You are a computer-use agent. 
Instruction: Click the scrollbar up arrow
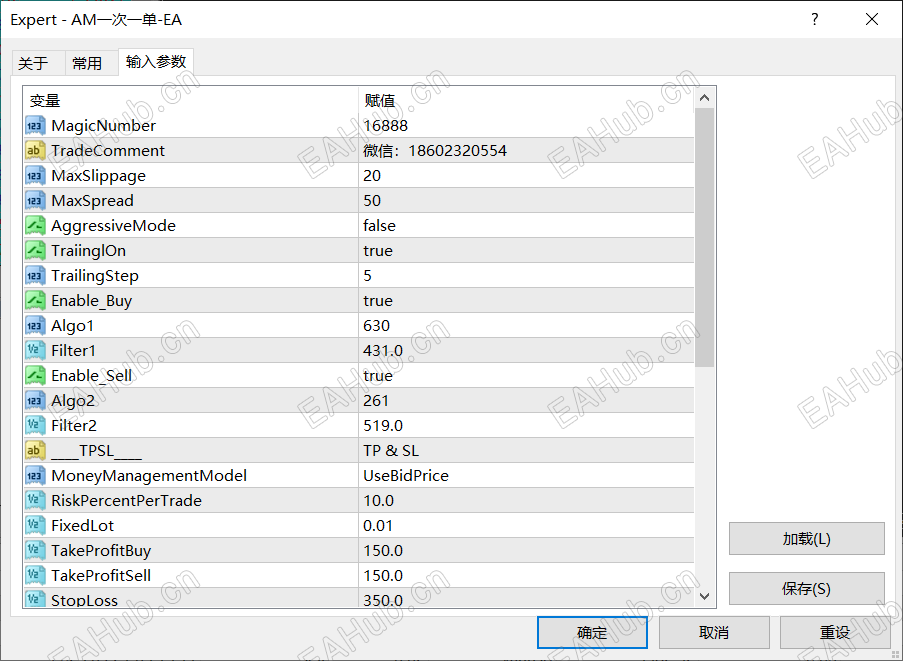tap(704, 98)
